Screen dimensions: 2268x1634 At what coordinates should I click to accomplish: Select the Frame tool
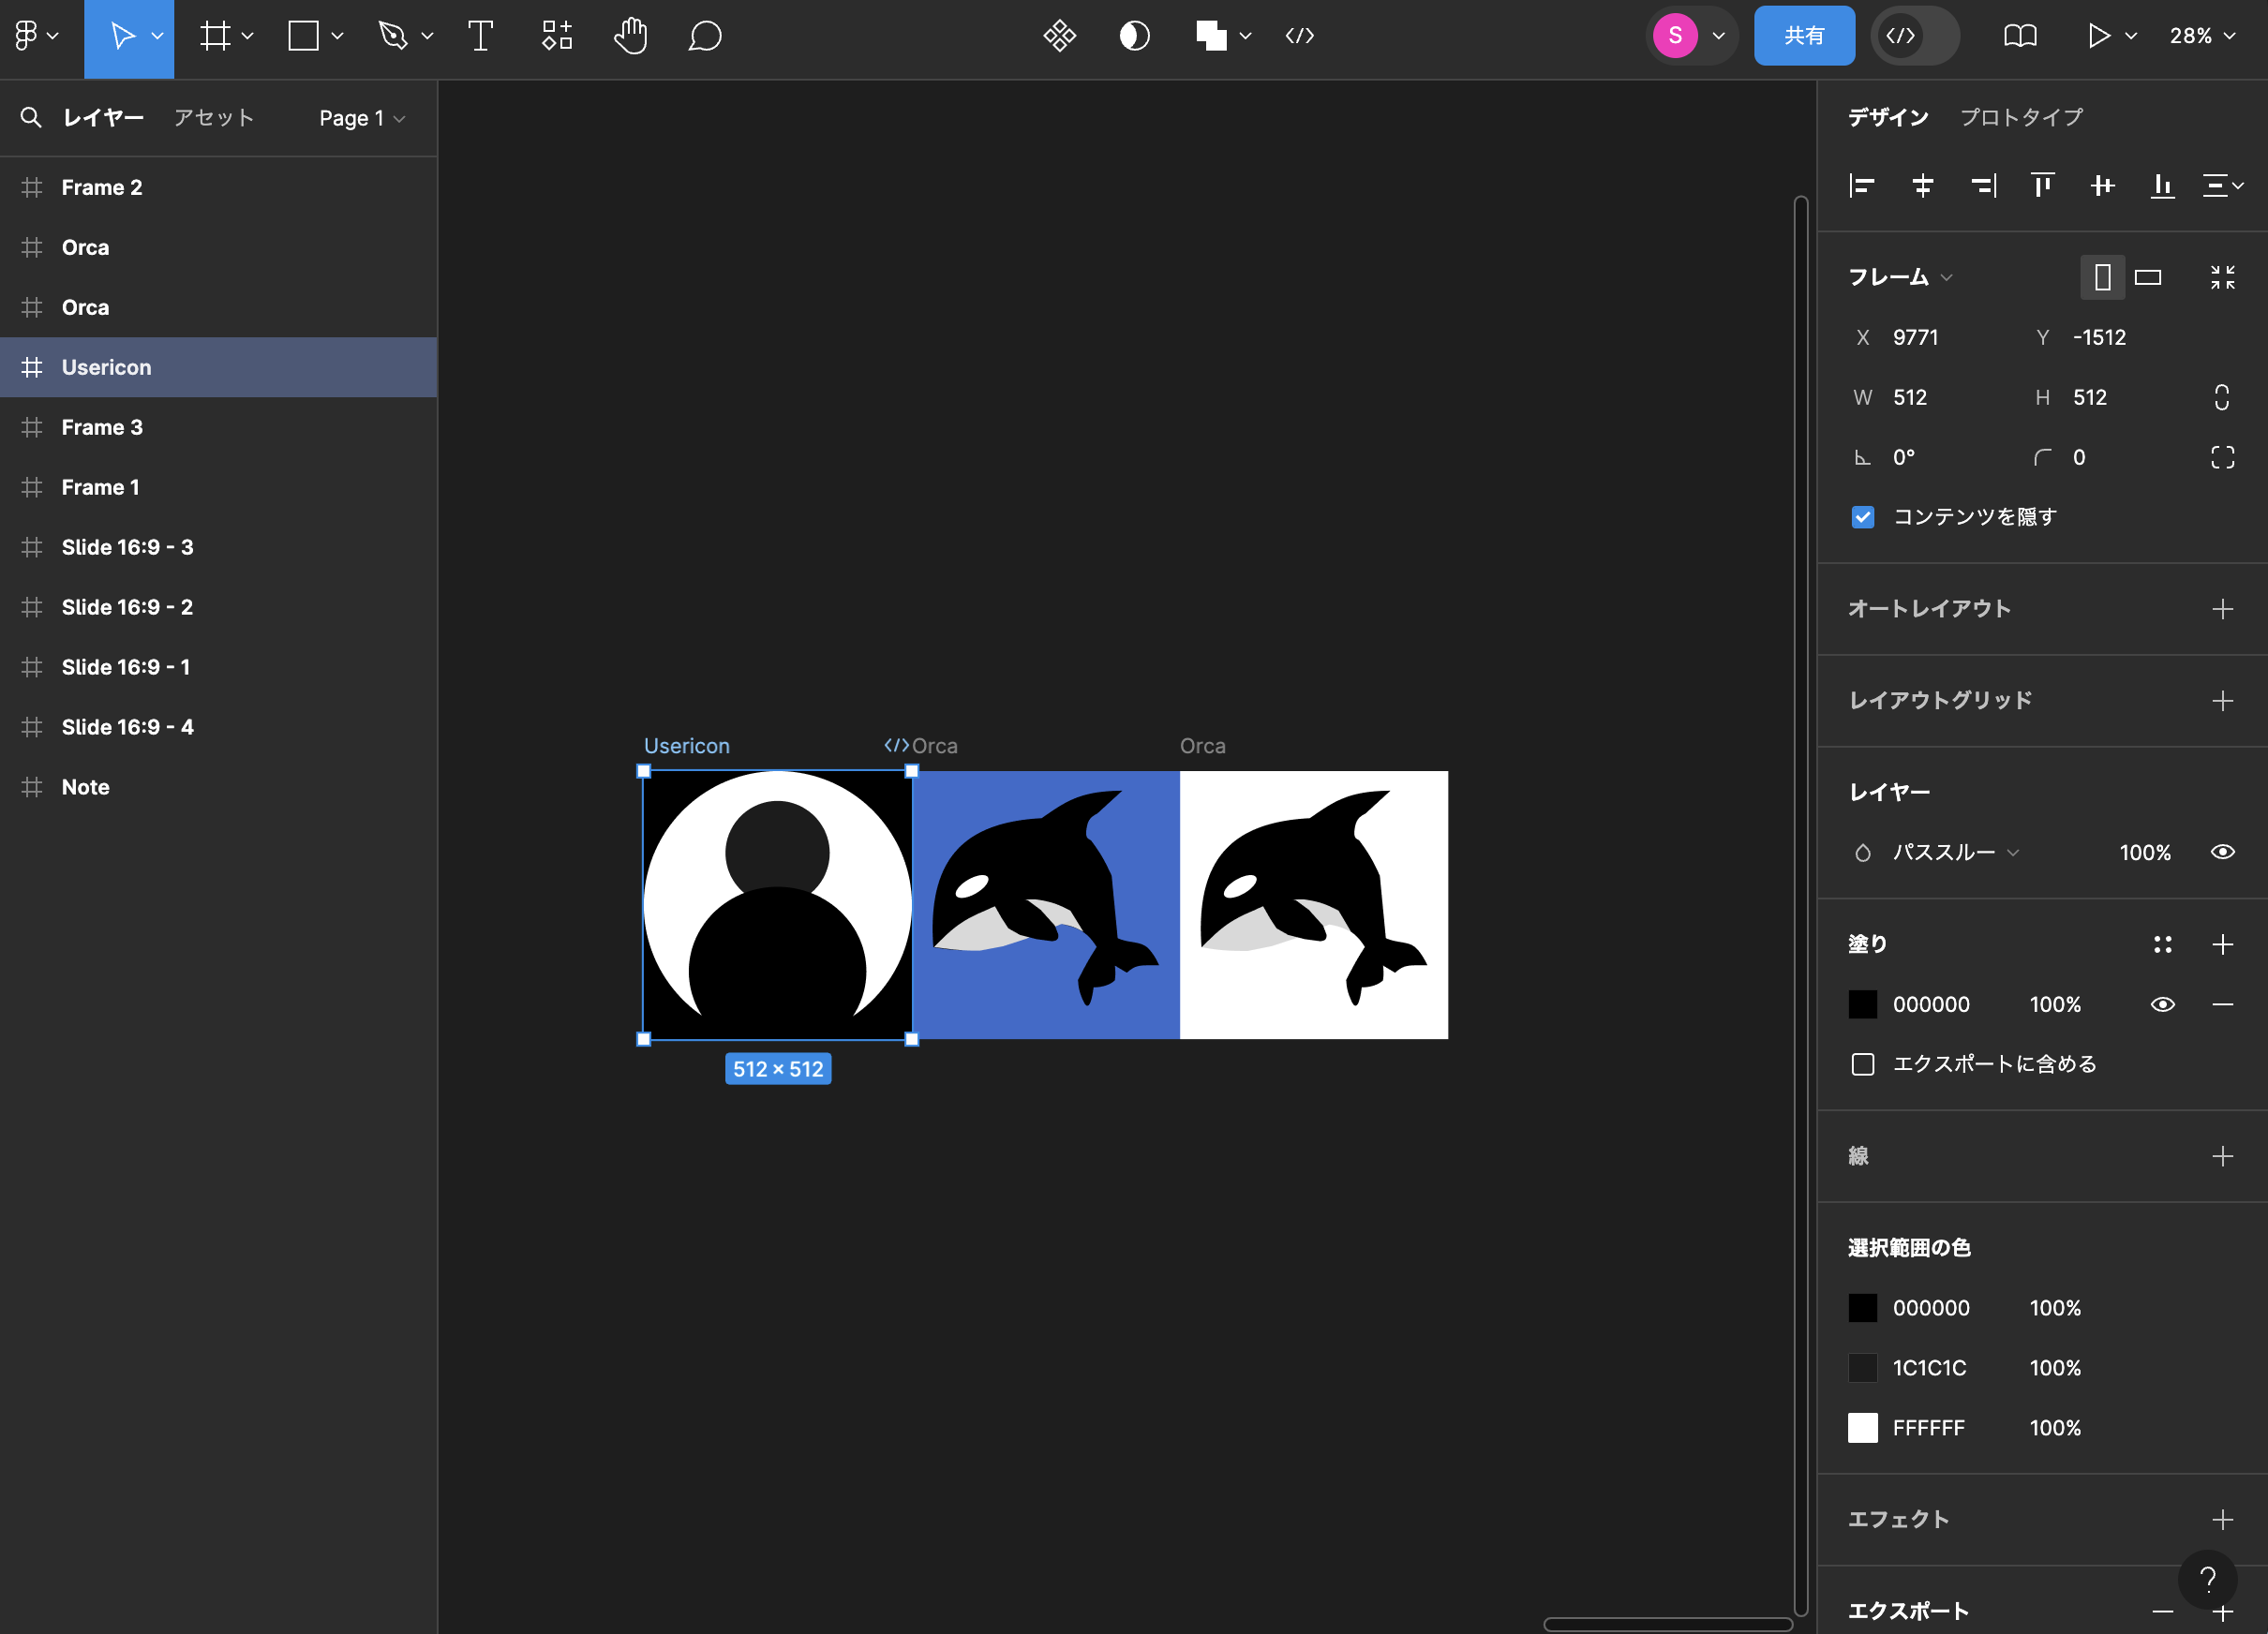pos(215,36)
